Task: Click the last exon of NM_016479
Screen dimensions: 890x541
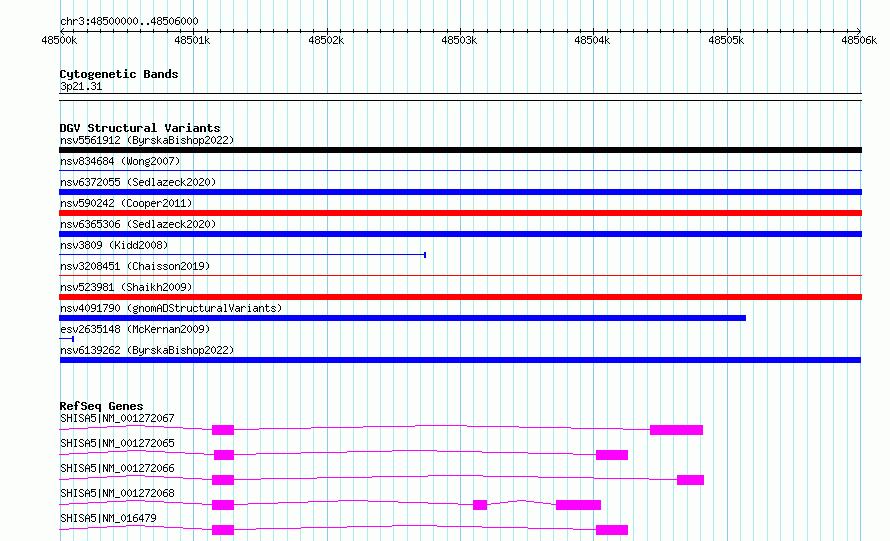Action: coord(612,530)
